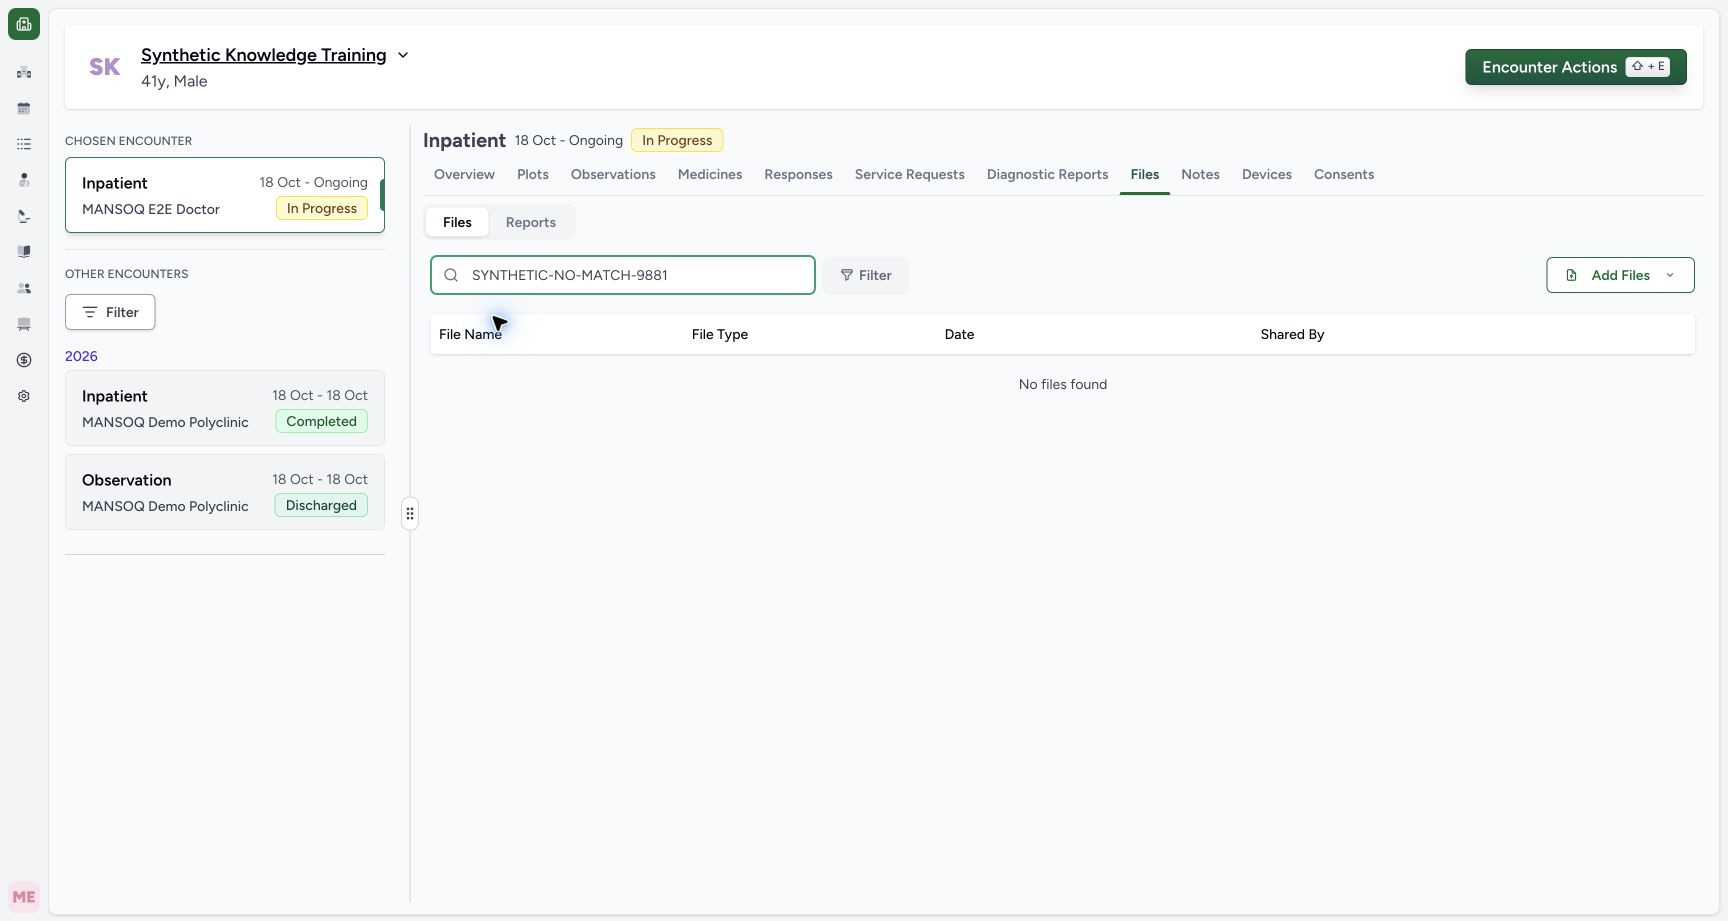Open the dollar billing sidebar icon
Image resolution: width=1728 pixels, height=921 pixels.
click(24, 360)
